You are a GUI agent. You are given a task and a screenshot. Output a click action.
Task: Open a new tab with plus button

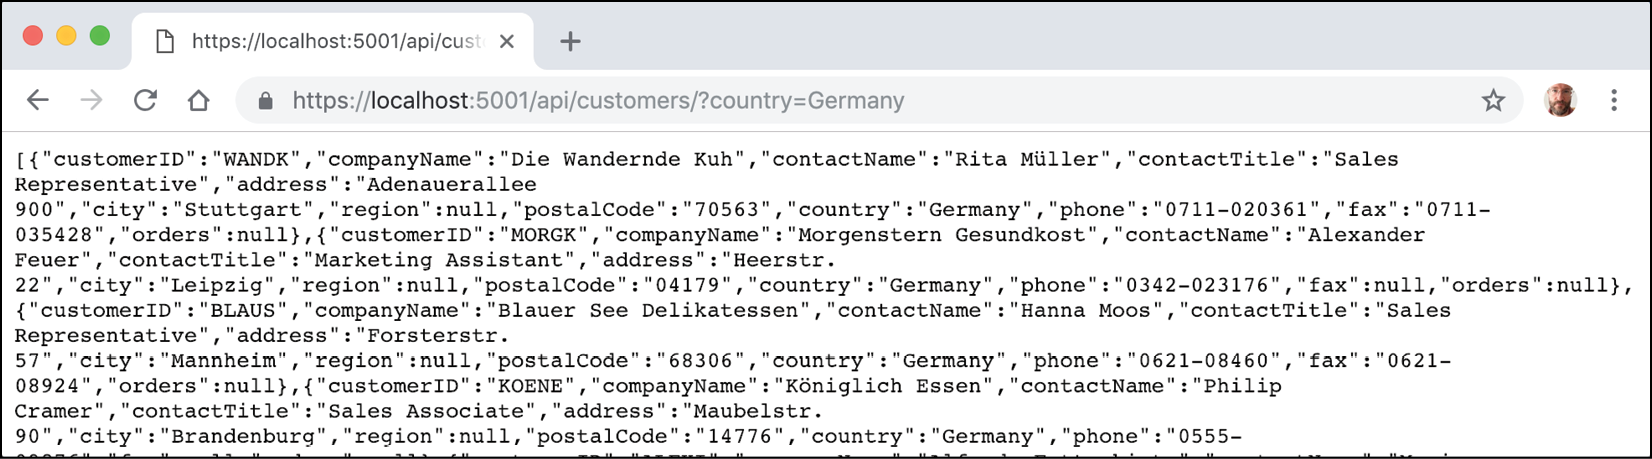pyautogui.click(x=570, y=41)
